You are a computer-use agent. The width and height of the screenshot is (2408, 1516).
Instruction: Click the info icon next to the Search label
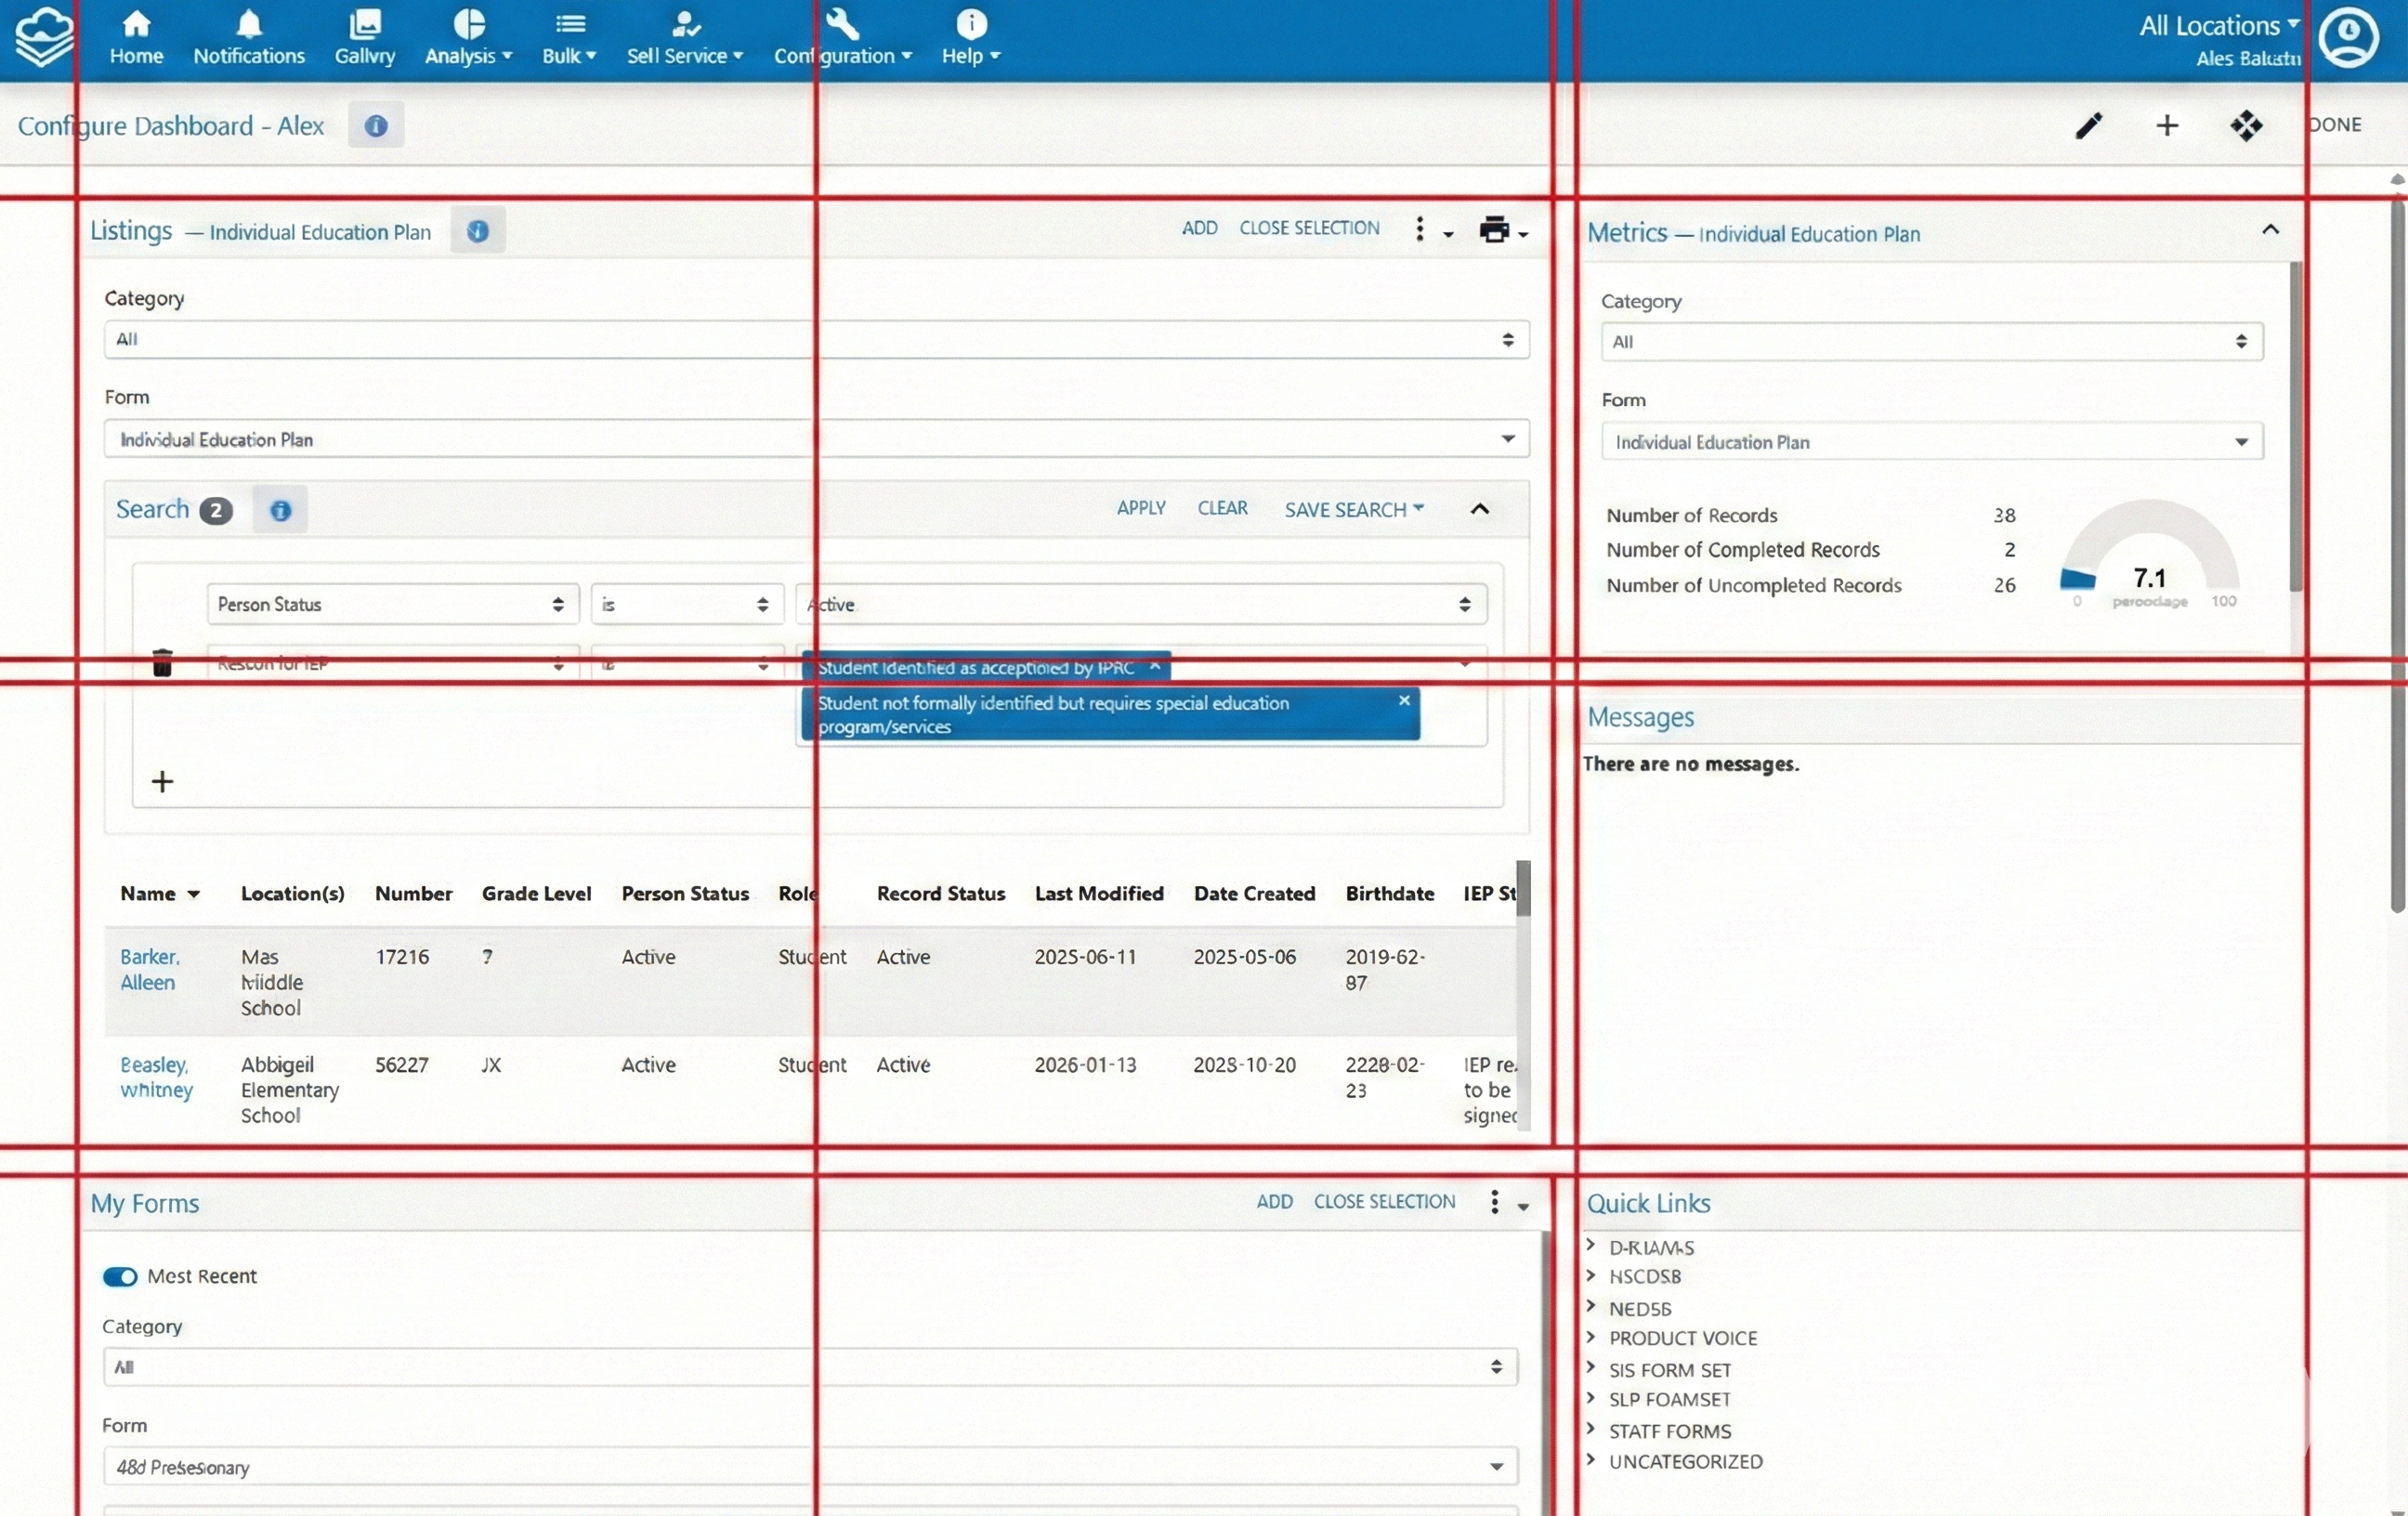point(280,511)
